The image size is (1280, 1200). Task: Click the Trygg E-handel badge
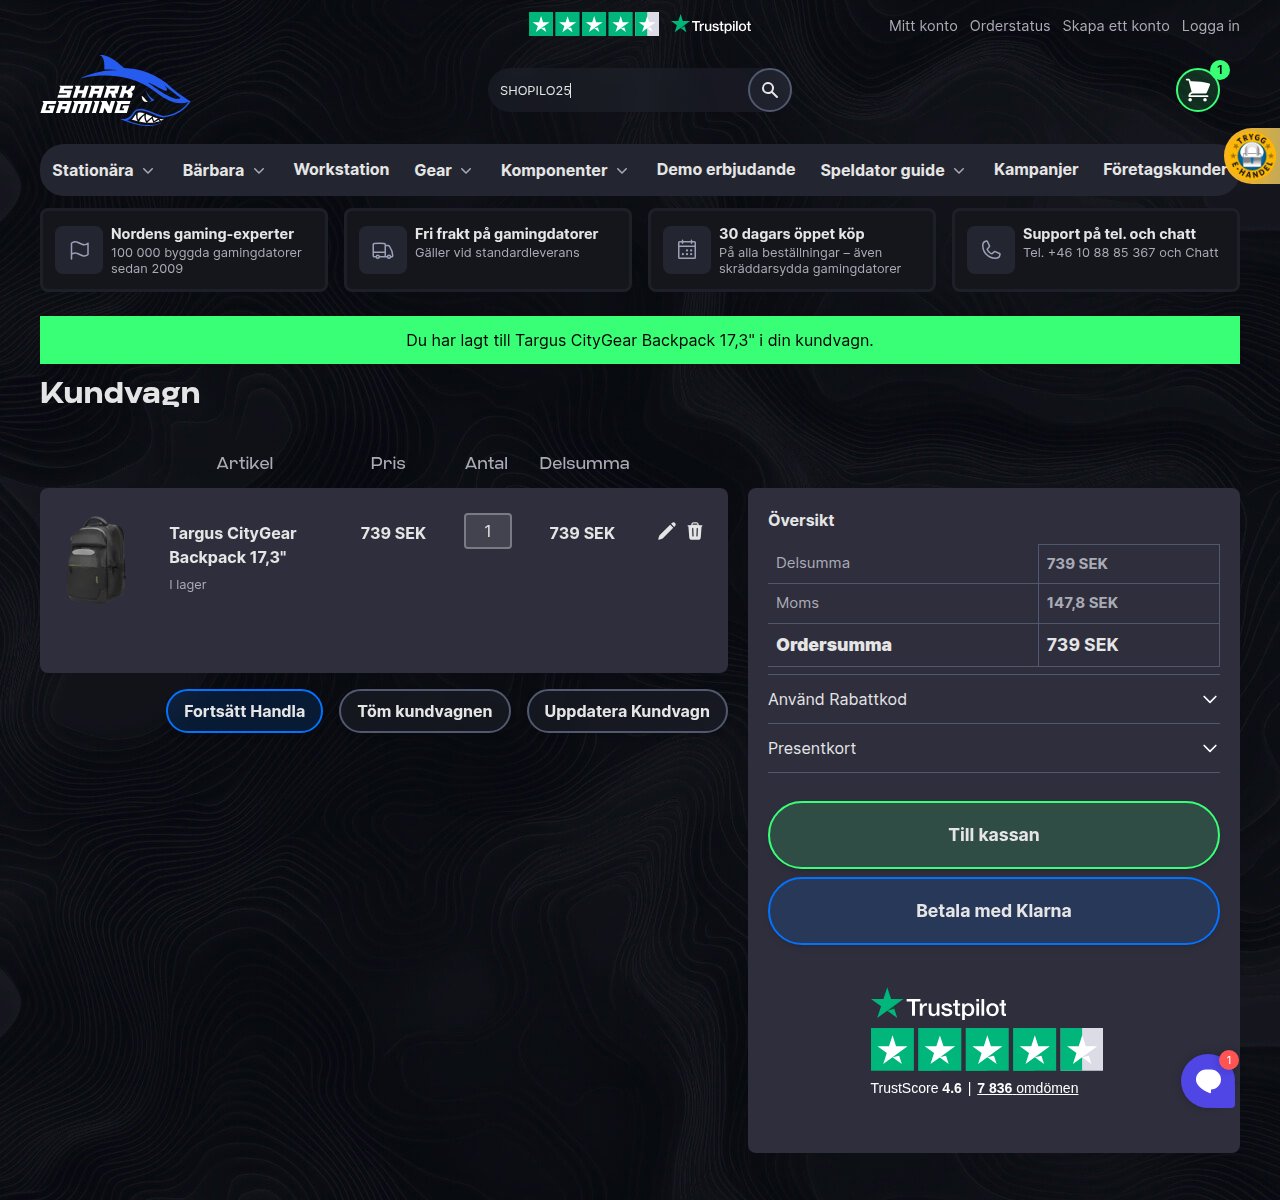[1252, 156]
